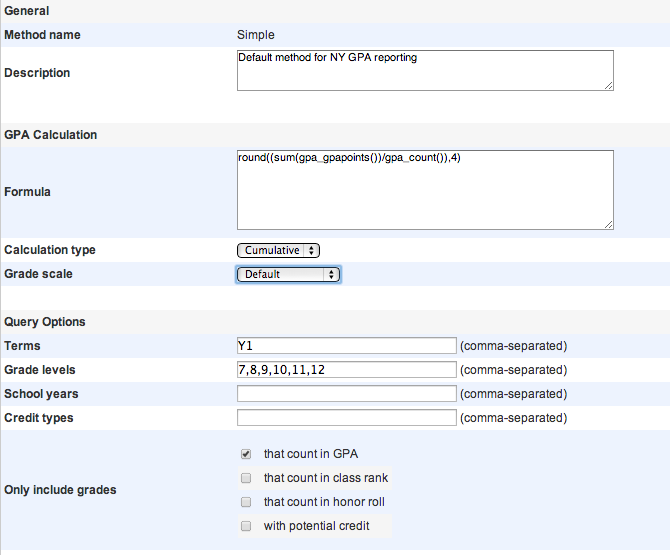Image resolution: width=670 pixels, height=555 pixels.
Task: Grab the Formula box resize handle
Action: [608, 225]
